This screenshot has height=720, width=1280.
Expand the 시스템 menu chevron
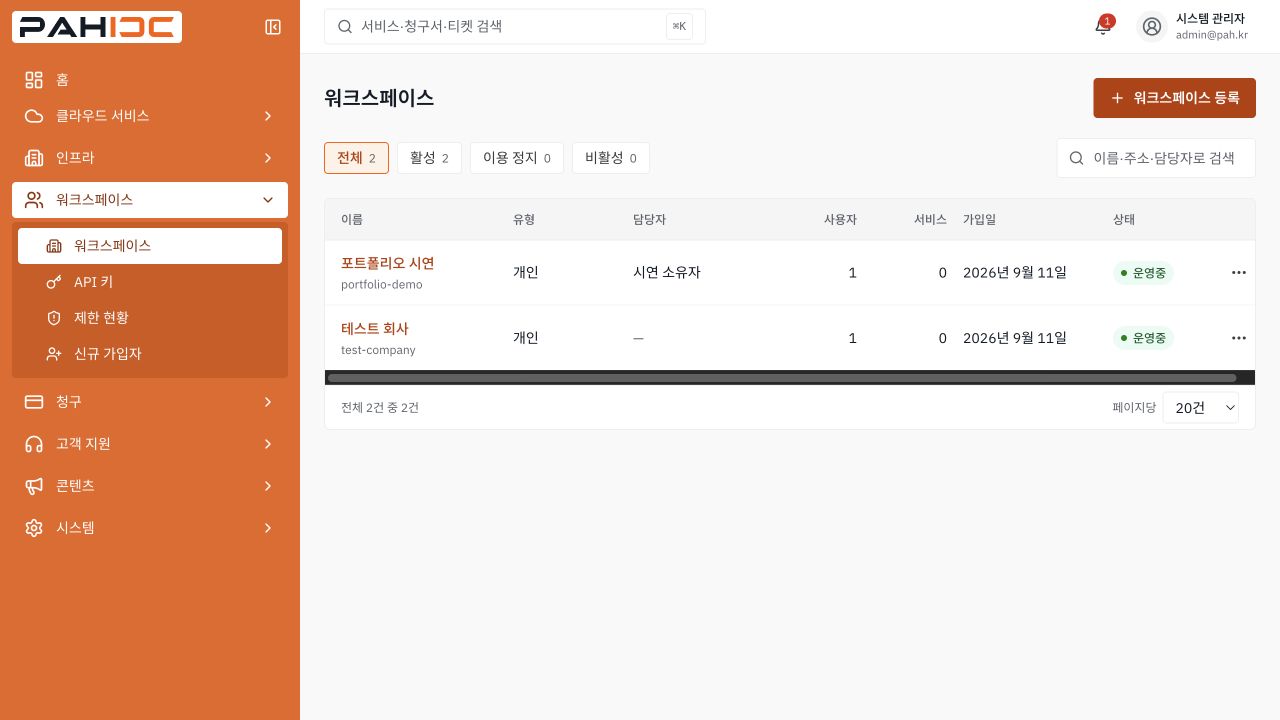click(268, 528)
